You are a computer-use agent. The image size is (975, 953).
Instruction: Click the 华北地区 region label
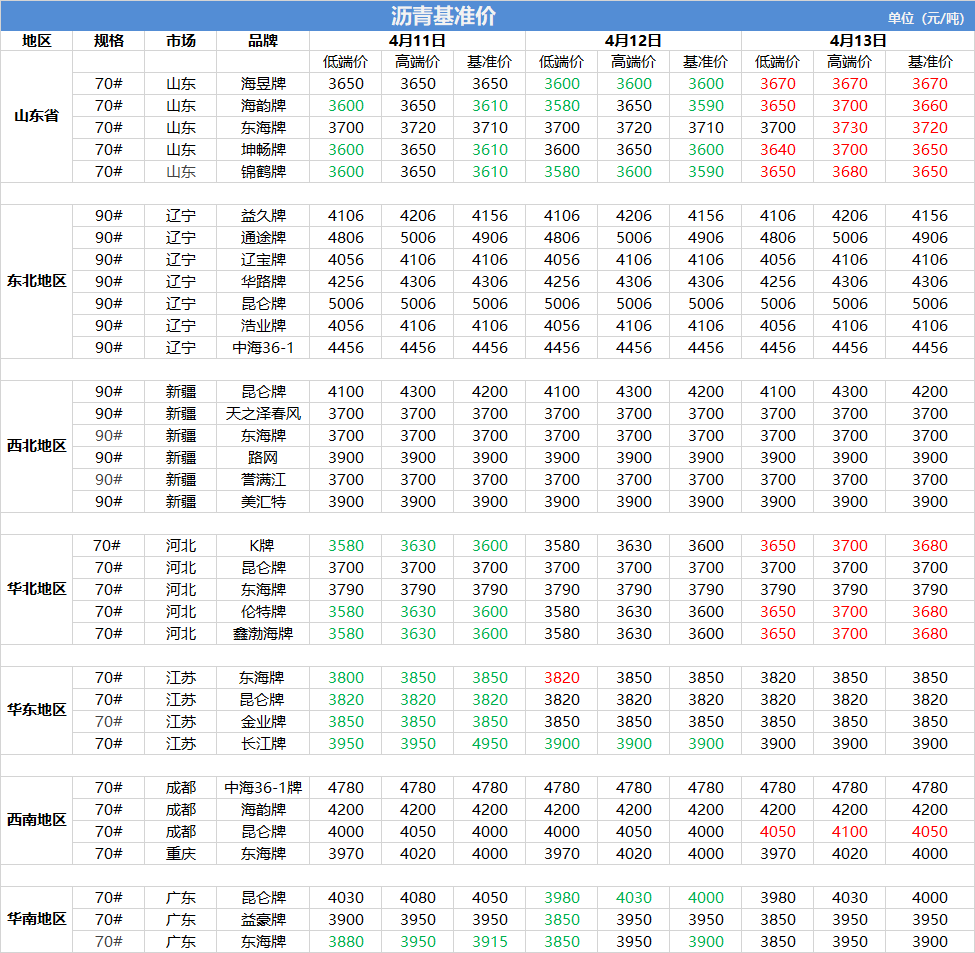pyautogui.click(x=36, y=589)
